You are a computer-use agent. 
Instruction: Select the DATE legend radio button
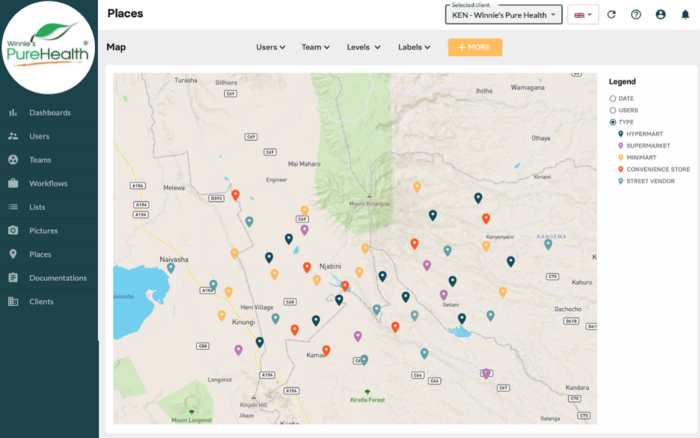612,99
